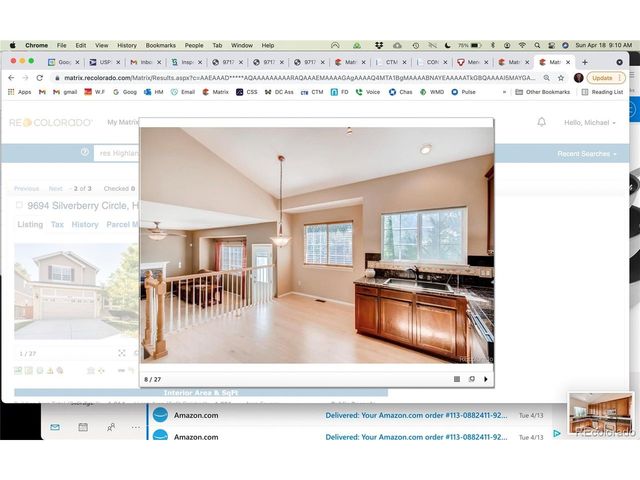Reload the page with the refresh icon
This screenshot has height=480, width=640.
tap(40, 78)
